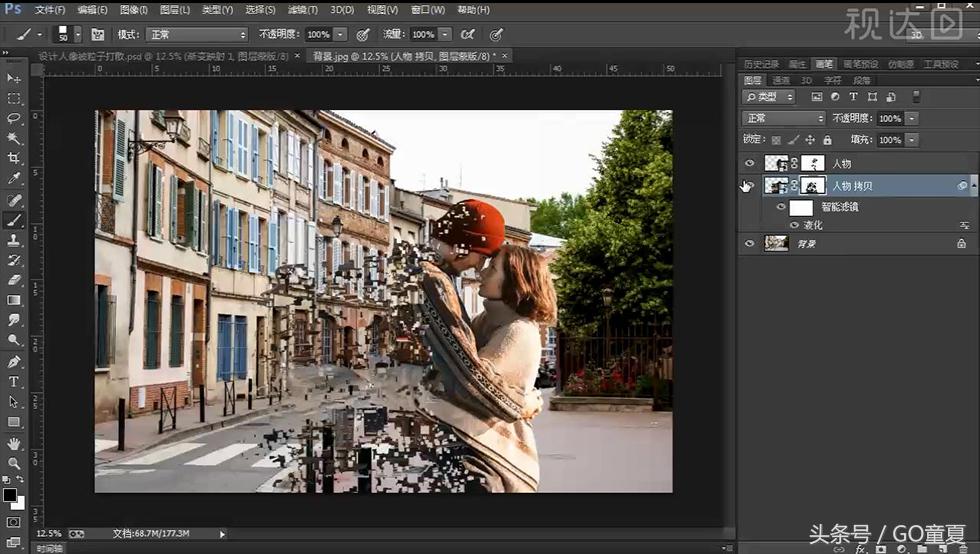Choose the Zoom tool in toolbar
The height and width of the screenshot is (554, 980).
(x=14, y=463)
